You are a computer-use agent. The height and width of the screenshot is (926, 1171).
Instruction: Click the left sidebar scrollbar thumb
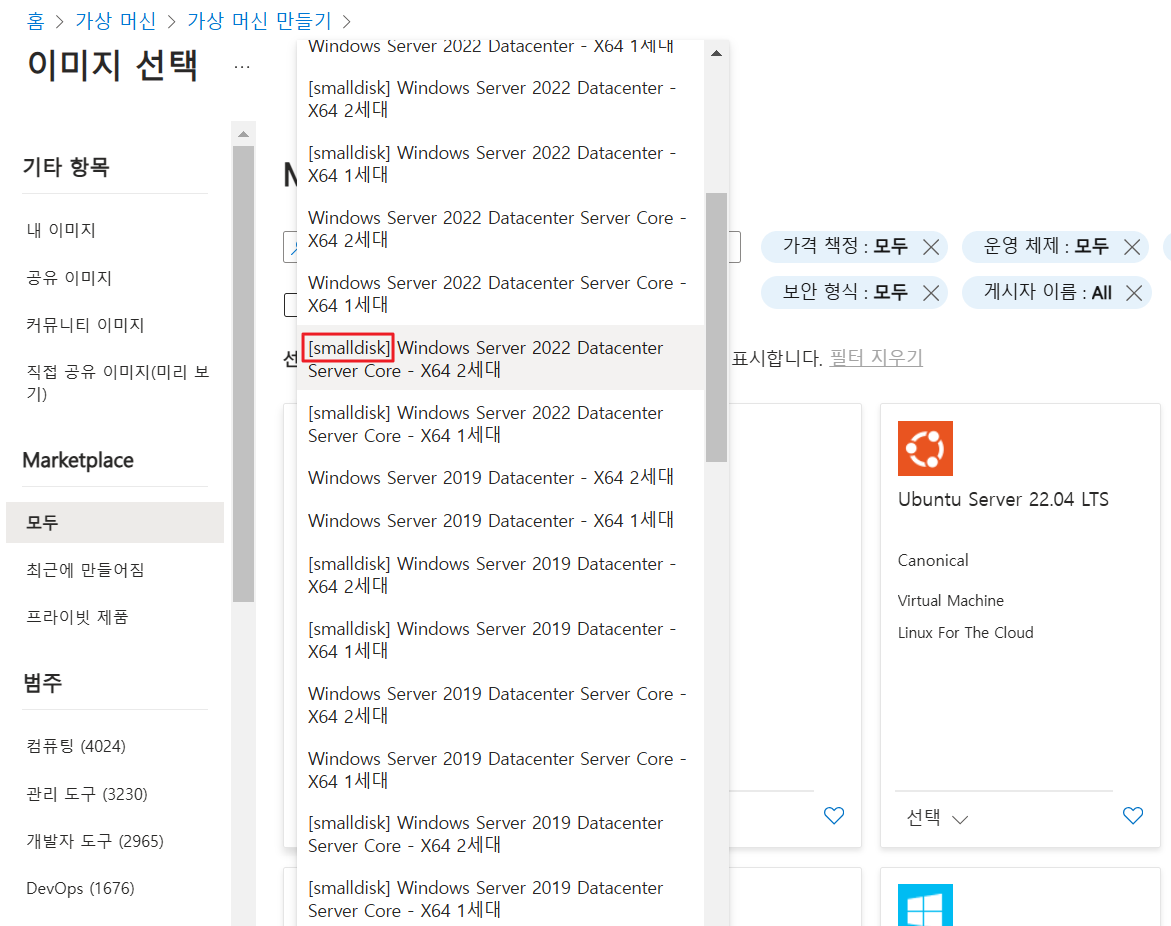click(x=243, y=373)
